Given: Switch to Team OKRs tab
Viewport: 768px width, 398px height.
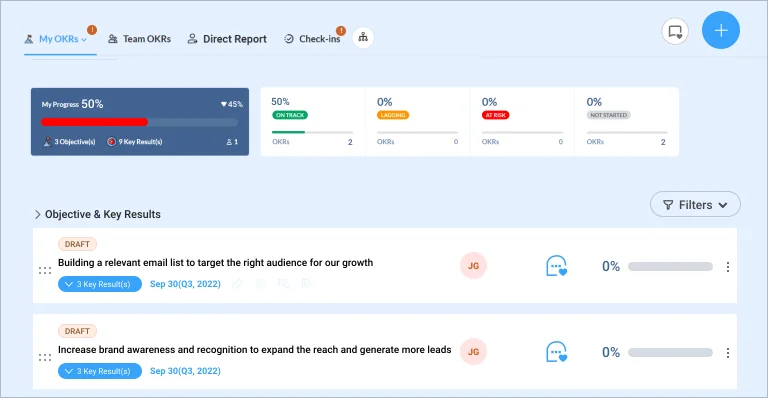Looking at the screenshot, I should point(140,39).
